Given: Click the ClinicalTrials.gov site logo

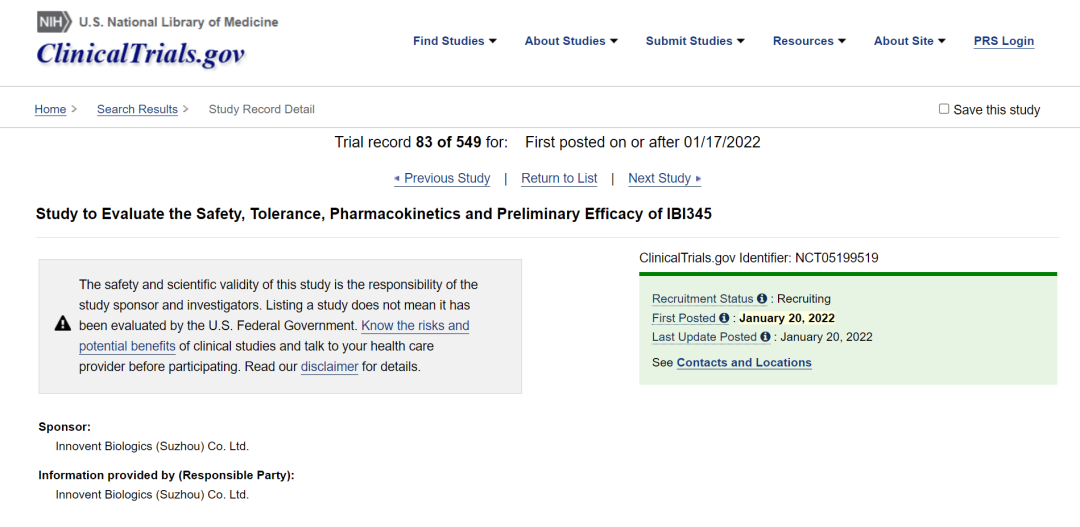Looking at the screenshot, I should [x=140, y=54].
